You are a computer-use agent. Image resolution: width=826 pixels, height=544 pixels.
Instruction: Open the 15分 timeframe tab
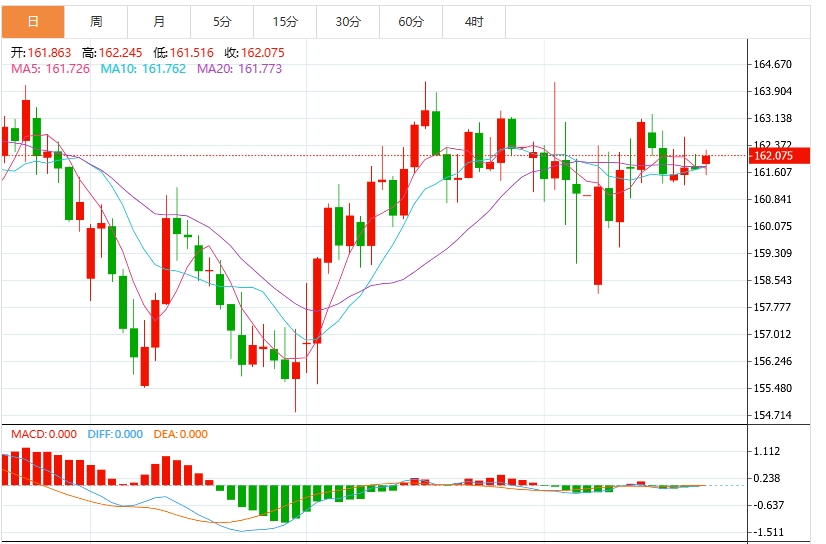pos(285,22)
